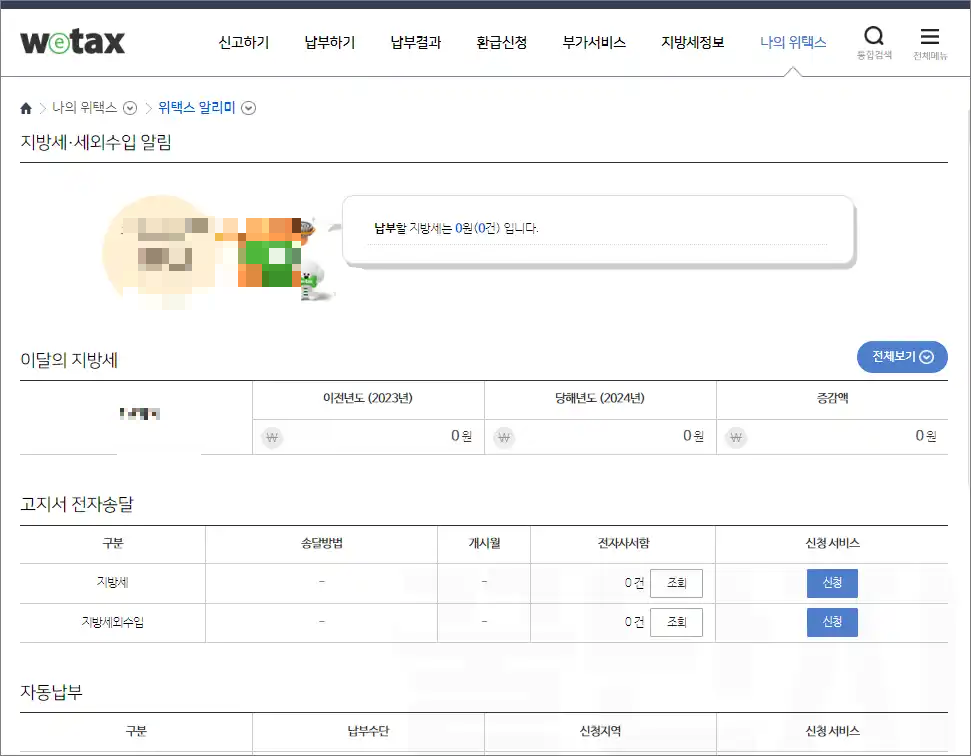The width and height of the screenshot is (971, 756).
Task: Click the won currency icon under 증감액
Action: 735,437
